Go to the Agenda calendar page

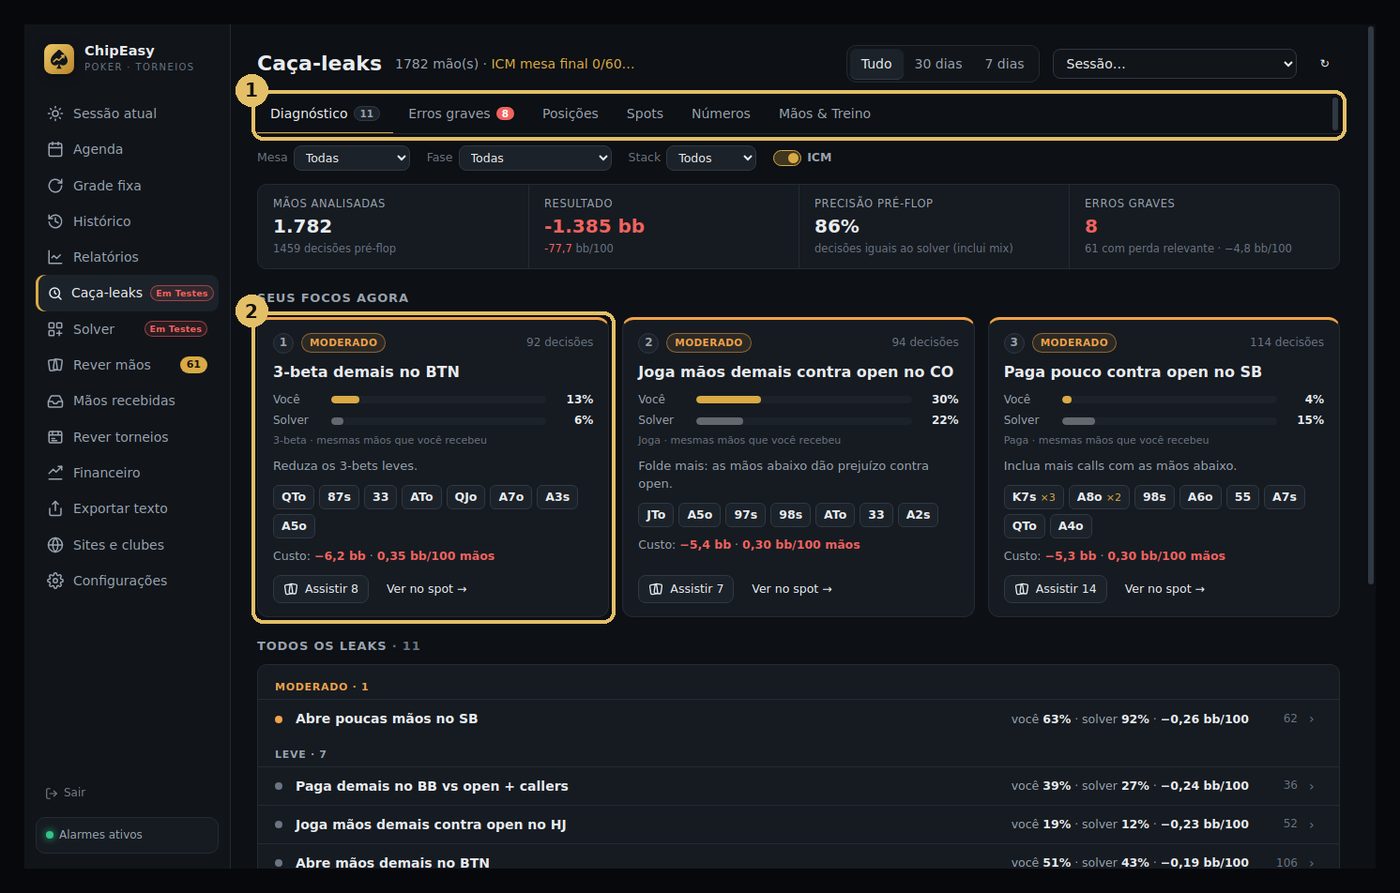(127, 149)
